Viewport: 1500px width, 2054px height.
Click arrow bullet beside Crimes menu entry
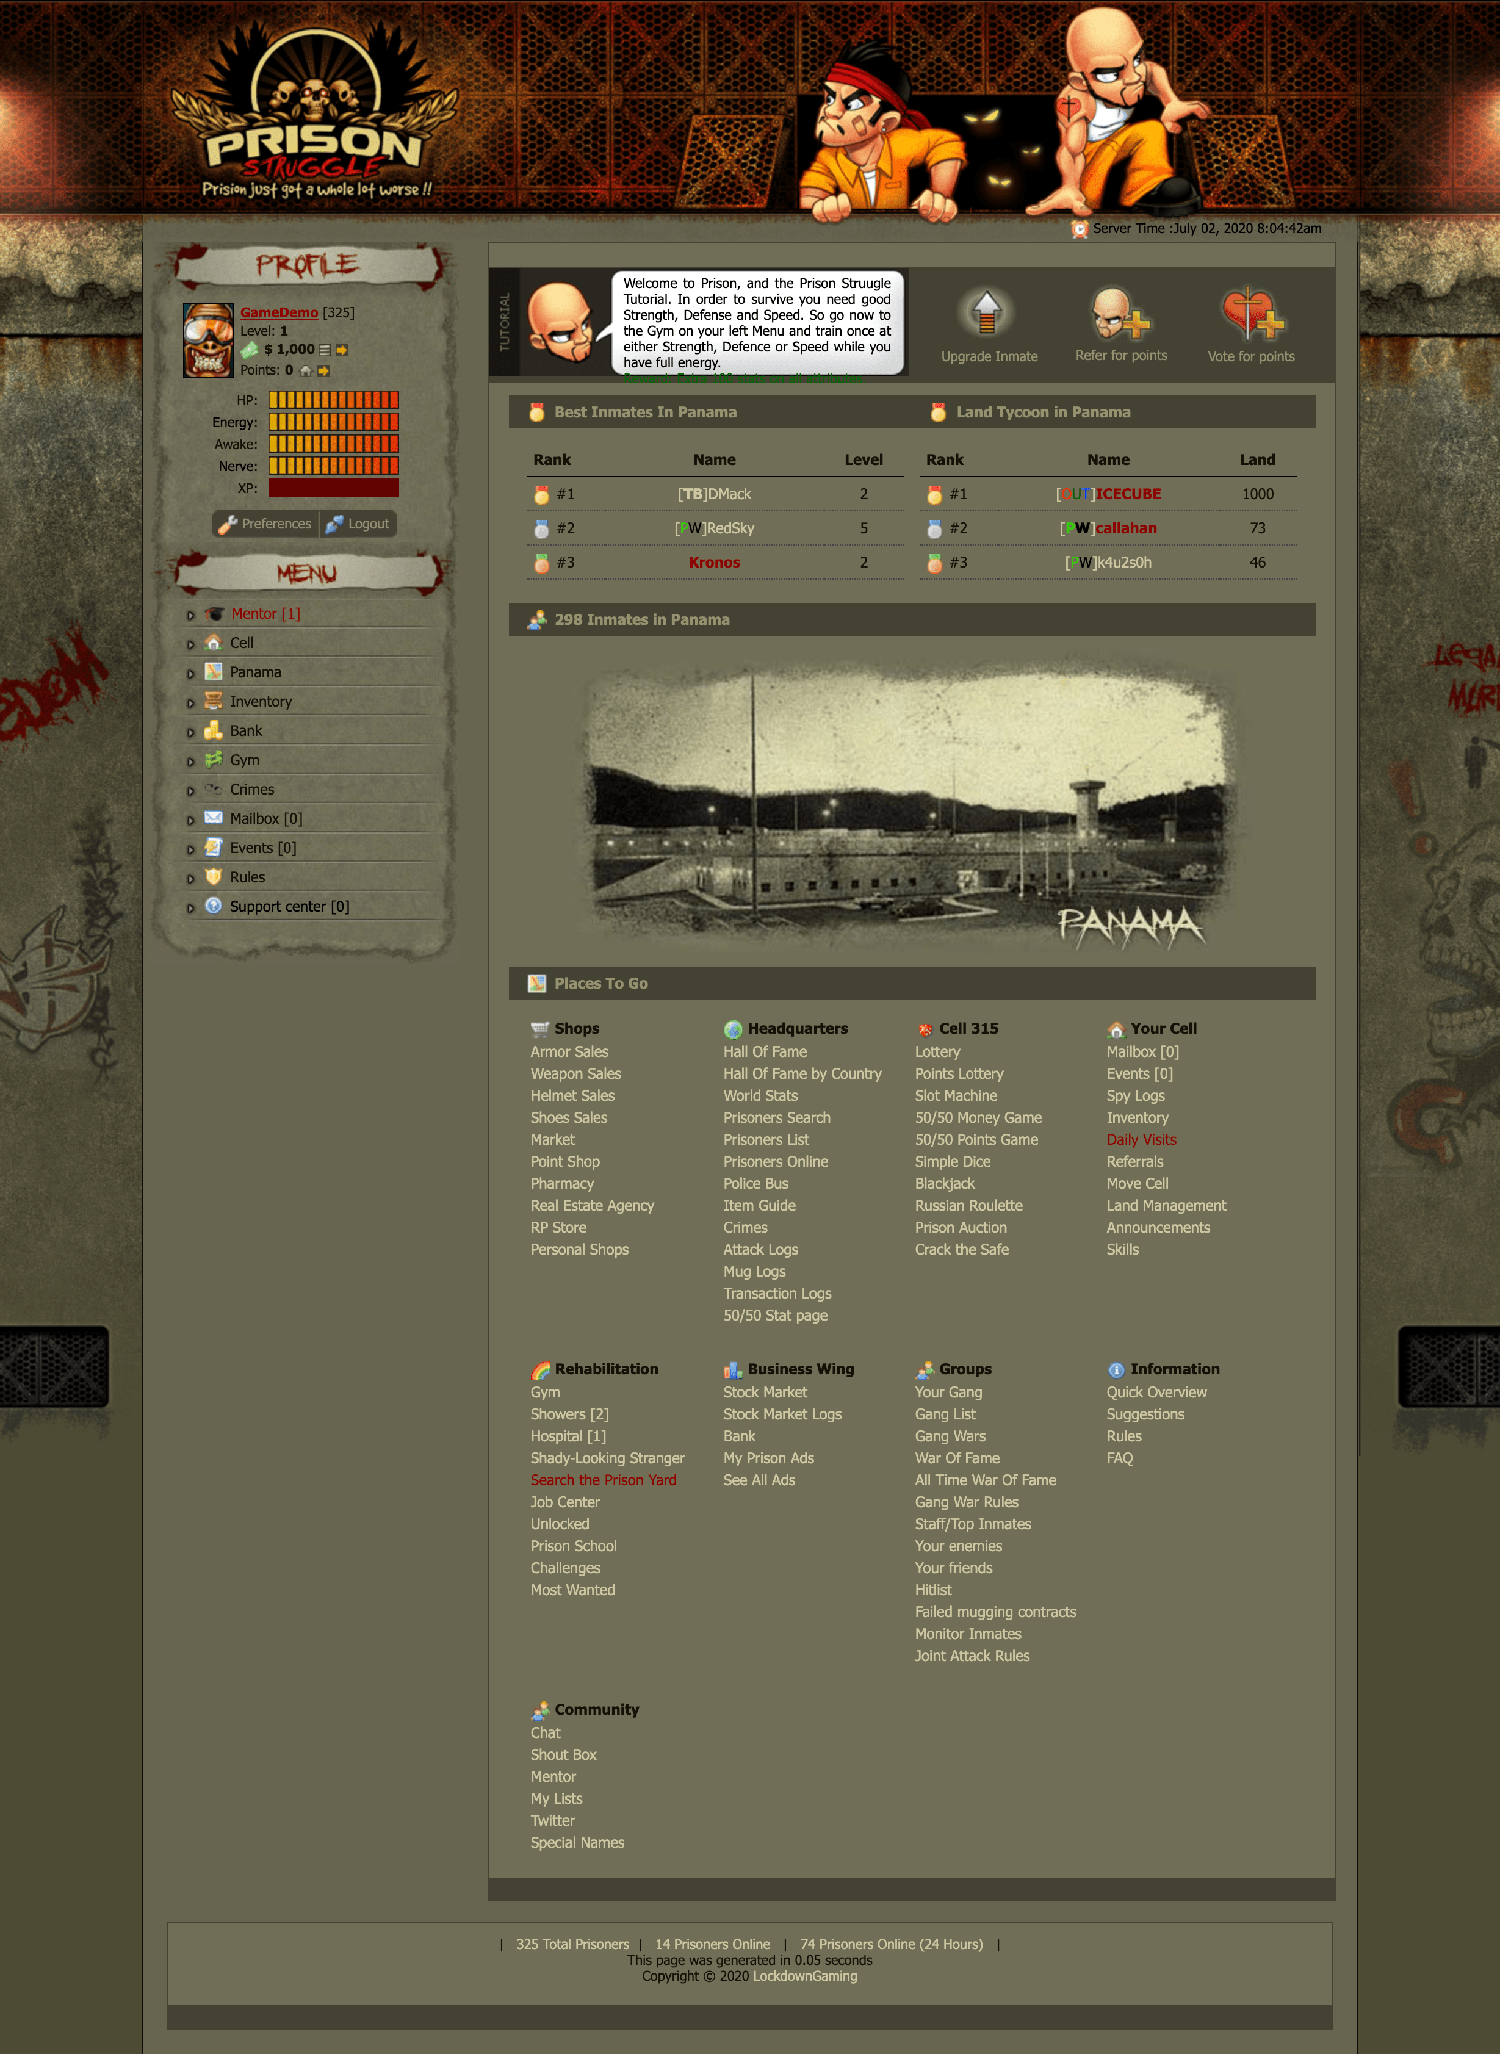[190, 791]
